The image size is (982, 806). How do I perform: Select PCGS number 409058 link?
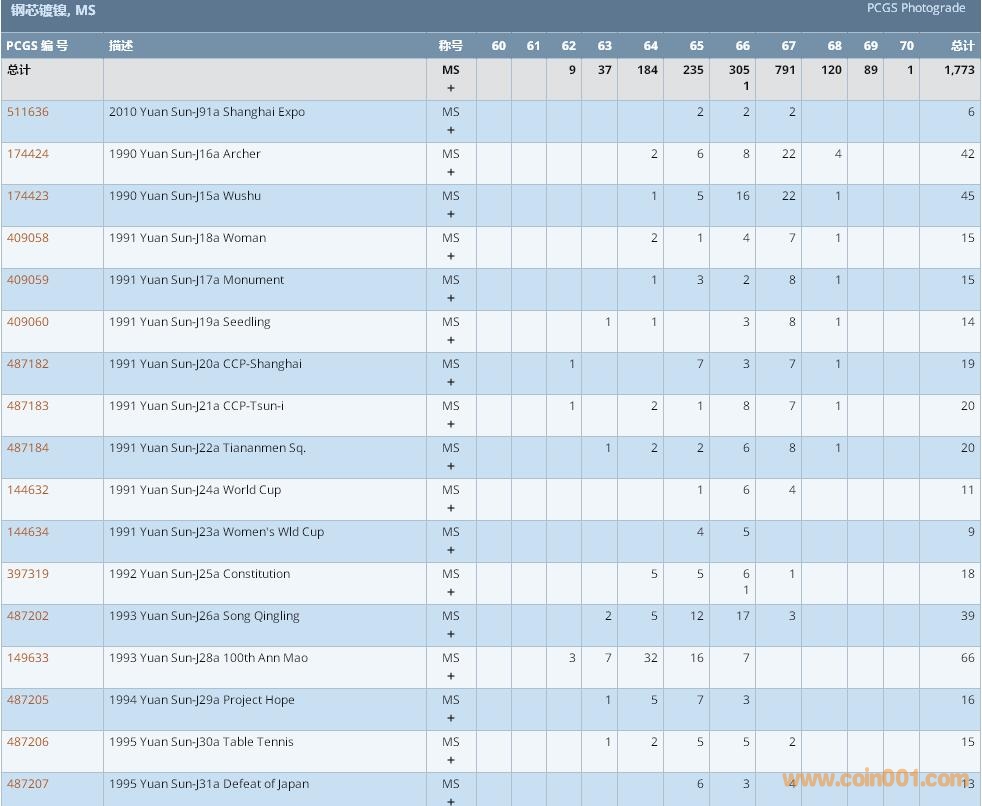(28, 238)
